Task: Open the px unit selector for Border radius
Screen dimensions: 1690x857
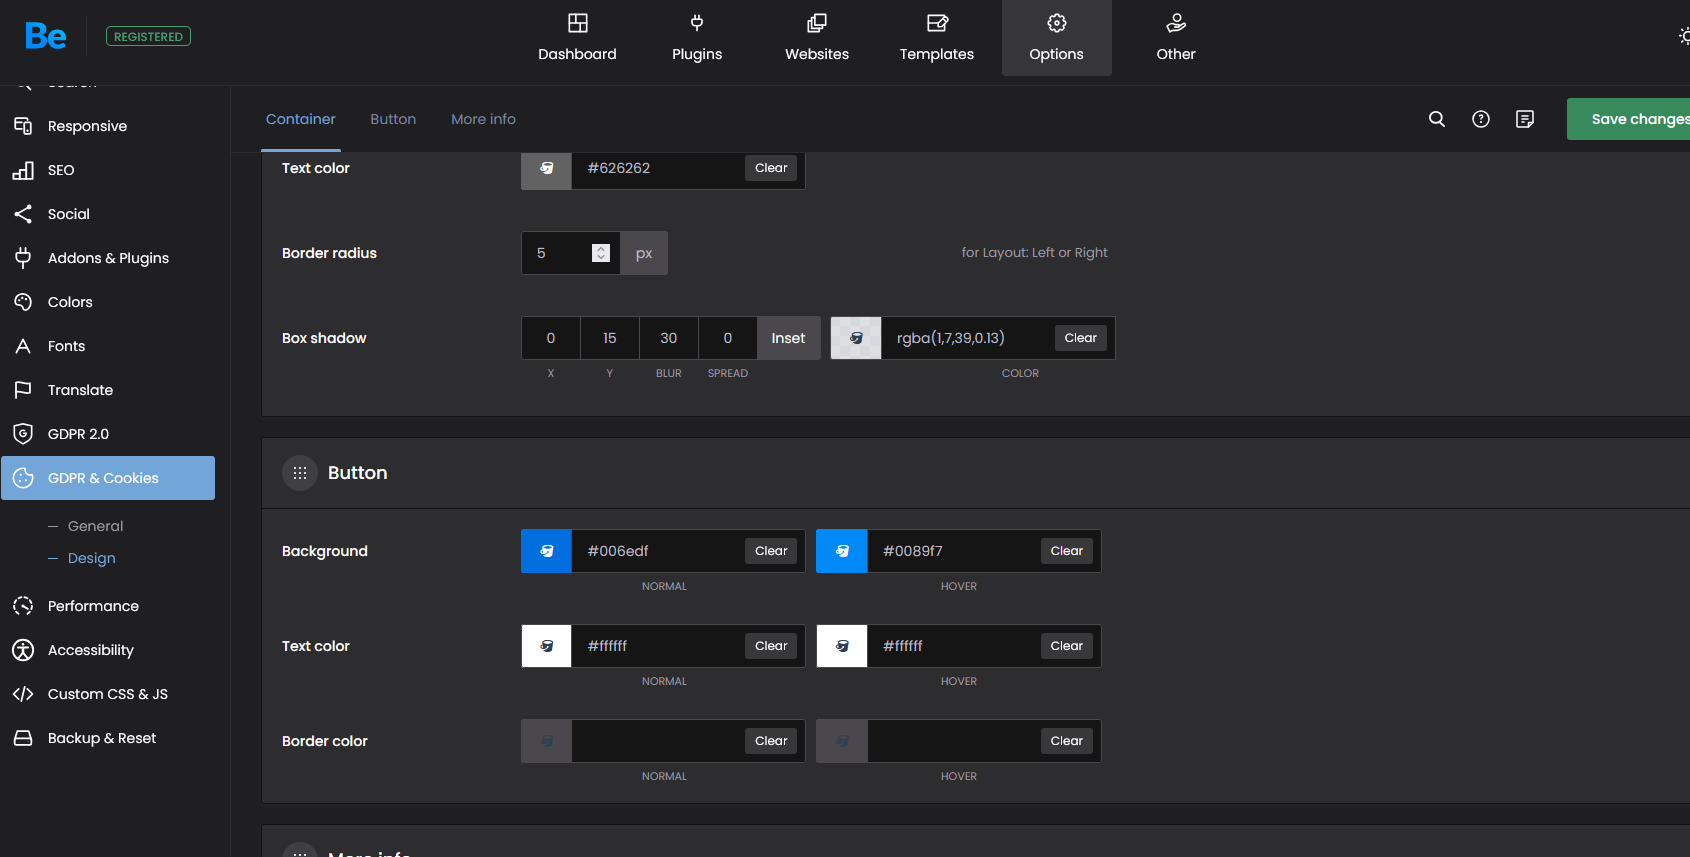Action: pos(644,253)
